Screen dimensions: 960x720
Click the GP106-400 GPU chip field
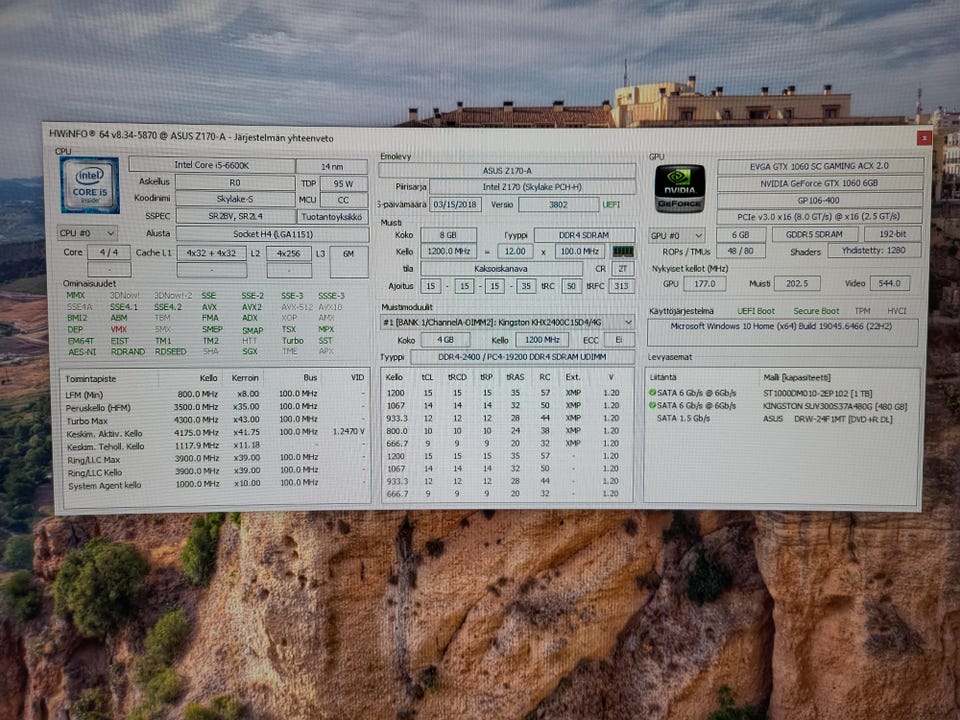(x=819, y=200)
